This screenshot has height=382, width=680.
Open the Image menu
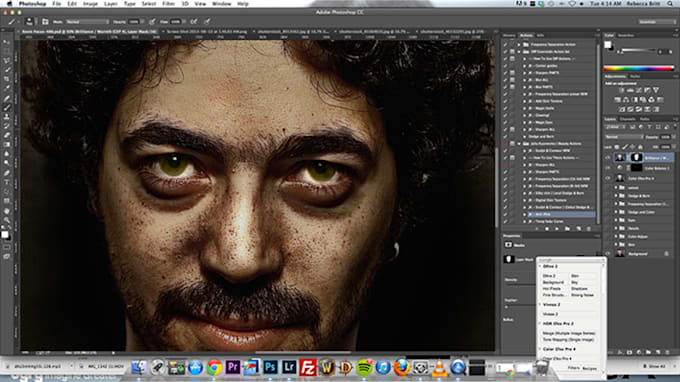tap(90, 3)
